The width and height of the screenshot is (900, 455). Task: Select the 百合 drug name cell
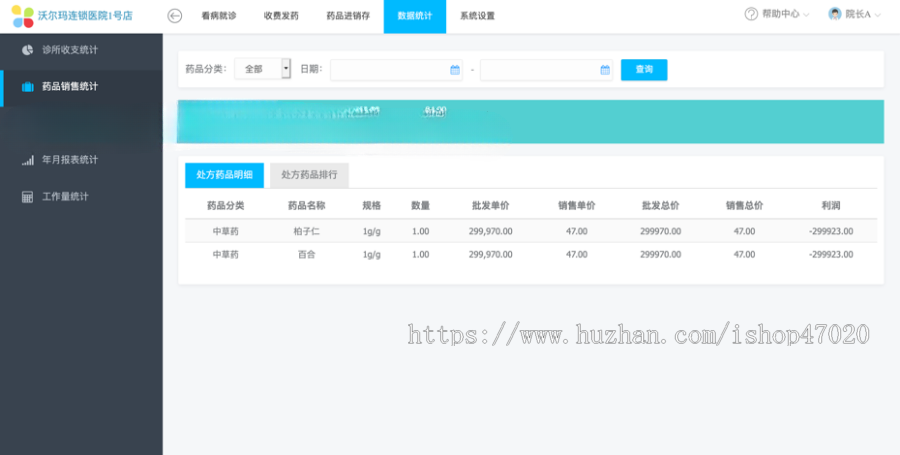[307, 254]
